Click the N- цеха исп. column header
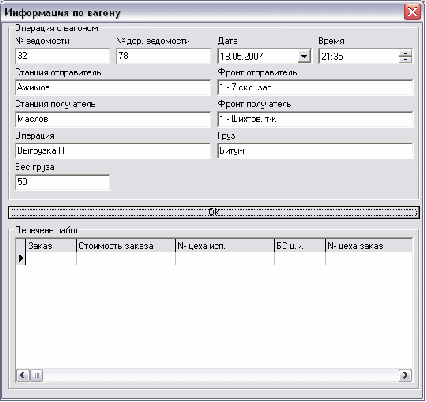The height and width of the screenshot is (402, 426). point(225,246)
